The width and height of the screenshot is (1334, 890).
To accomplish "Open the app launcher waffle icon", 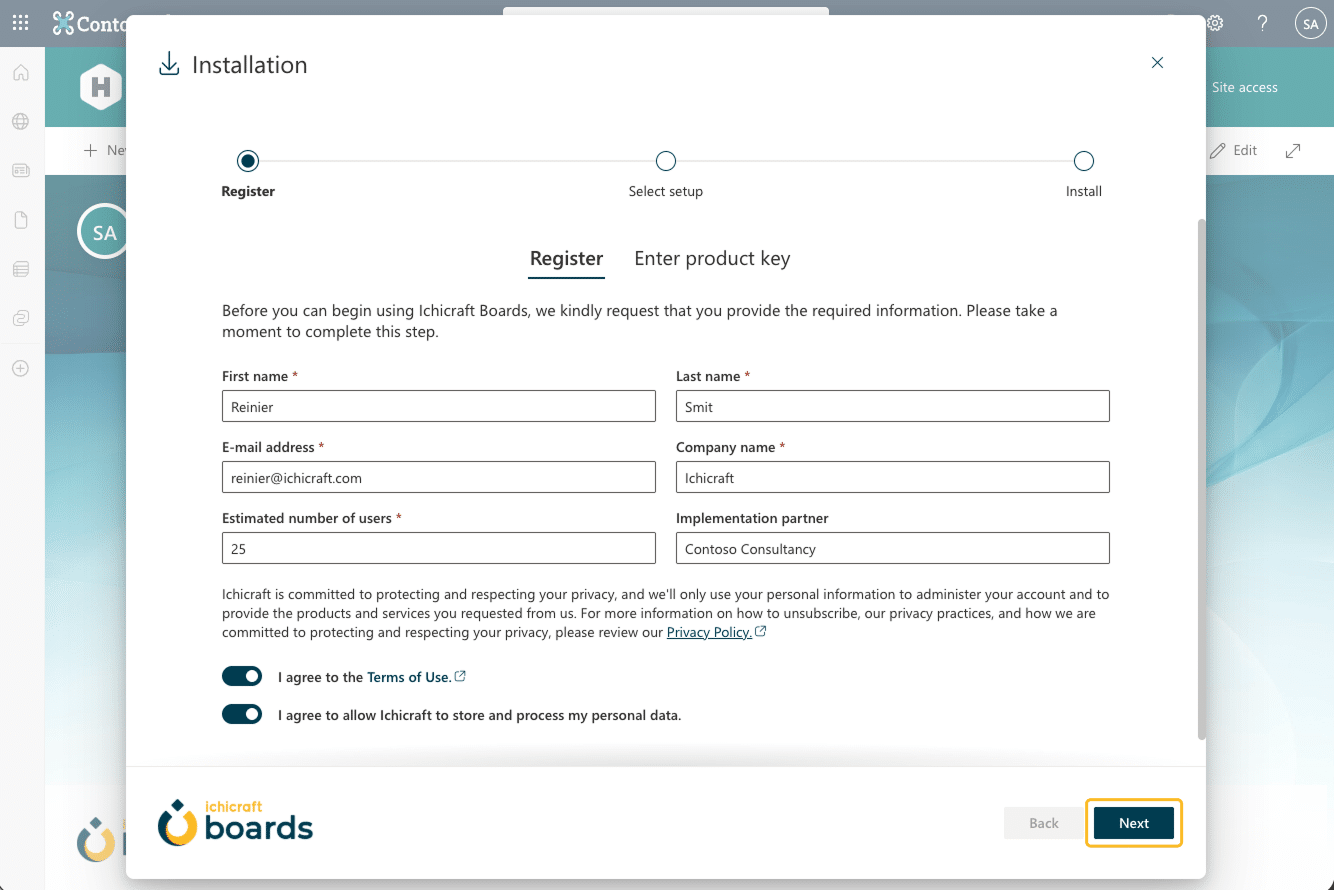I will pyautogui.click(x=20, y=23).
